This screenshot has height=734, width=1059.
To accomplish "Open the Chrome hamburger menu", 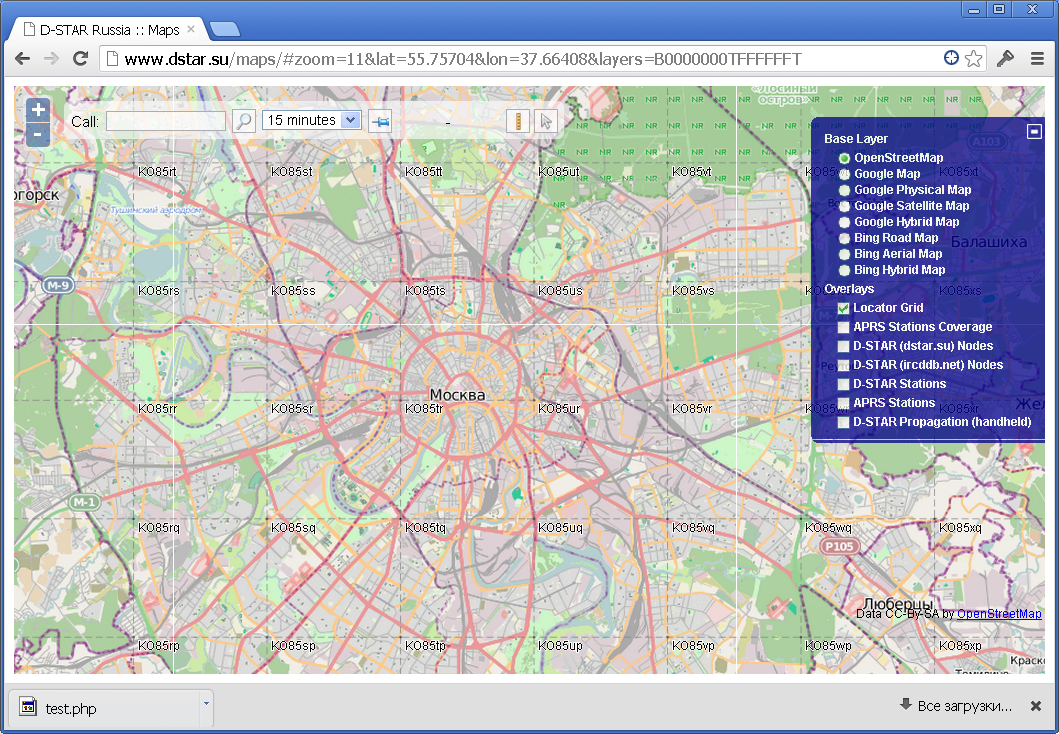I will tap(1037, 59).
